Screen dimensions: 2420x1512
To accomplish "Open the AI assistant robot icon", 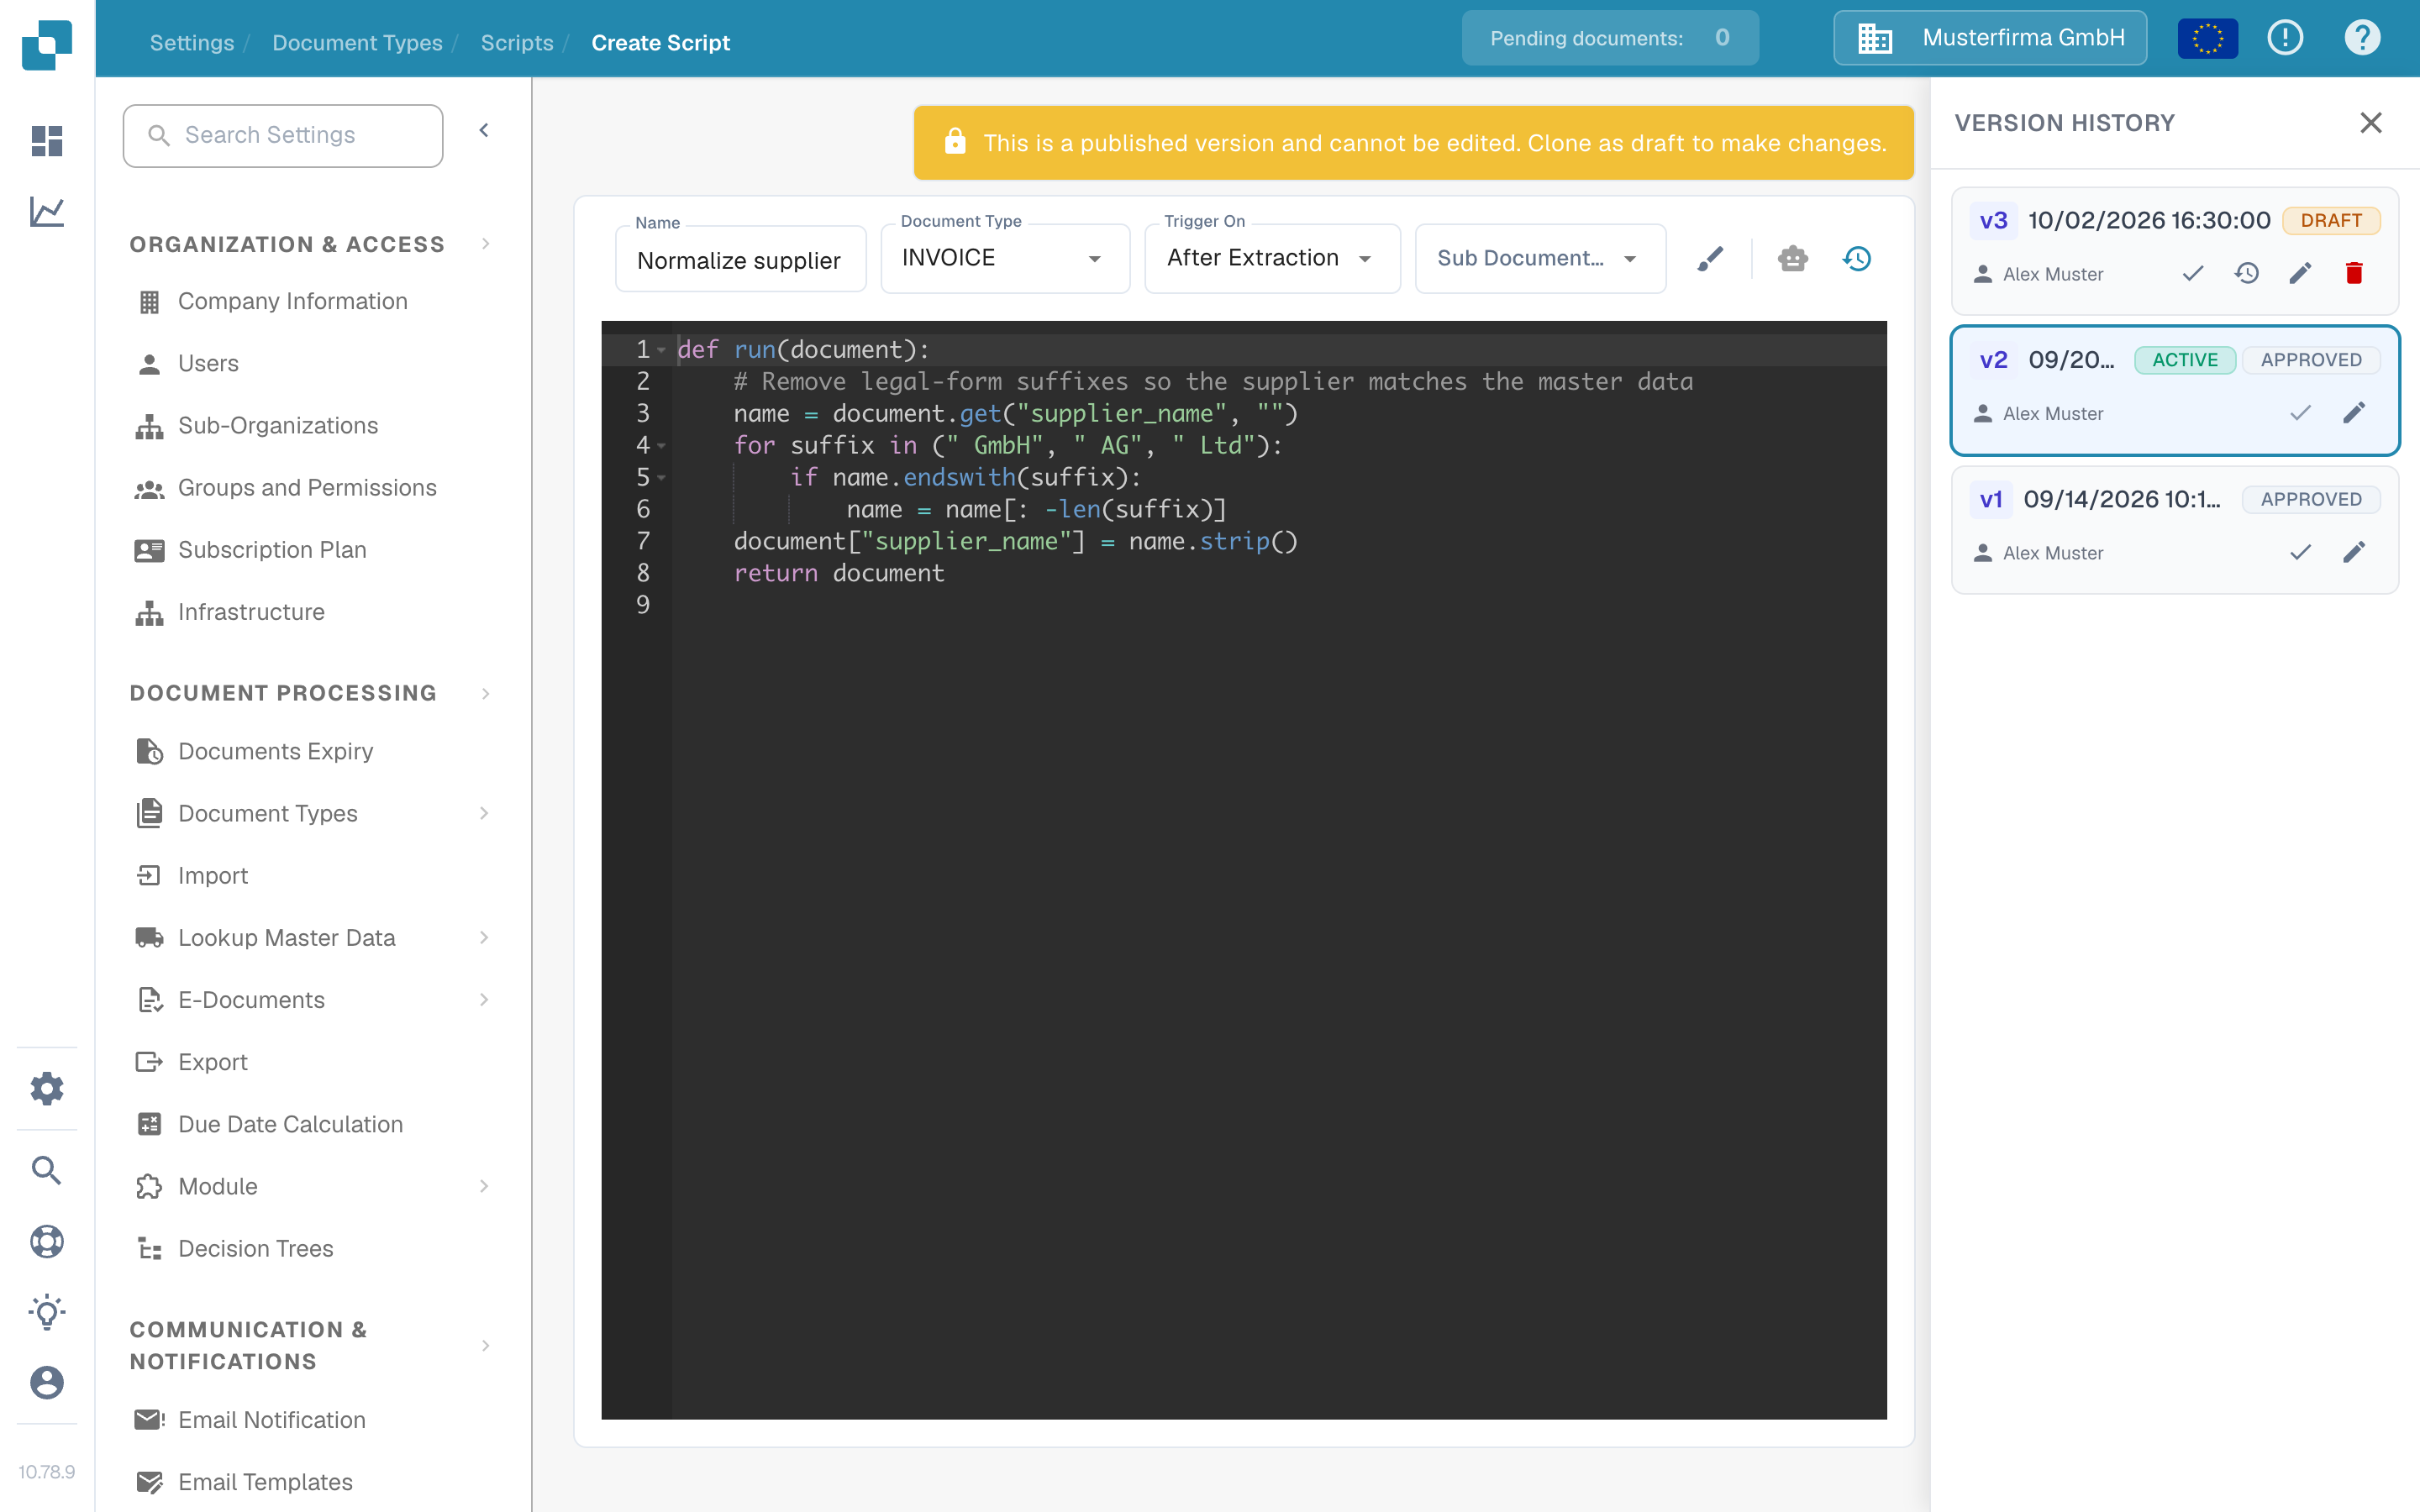I will [1793, 259].
